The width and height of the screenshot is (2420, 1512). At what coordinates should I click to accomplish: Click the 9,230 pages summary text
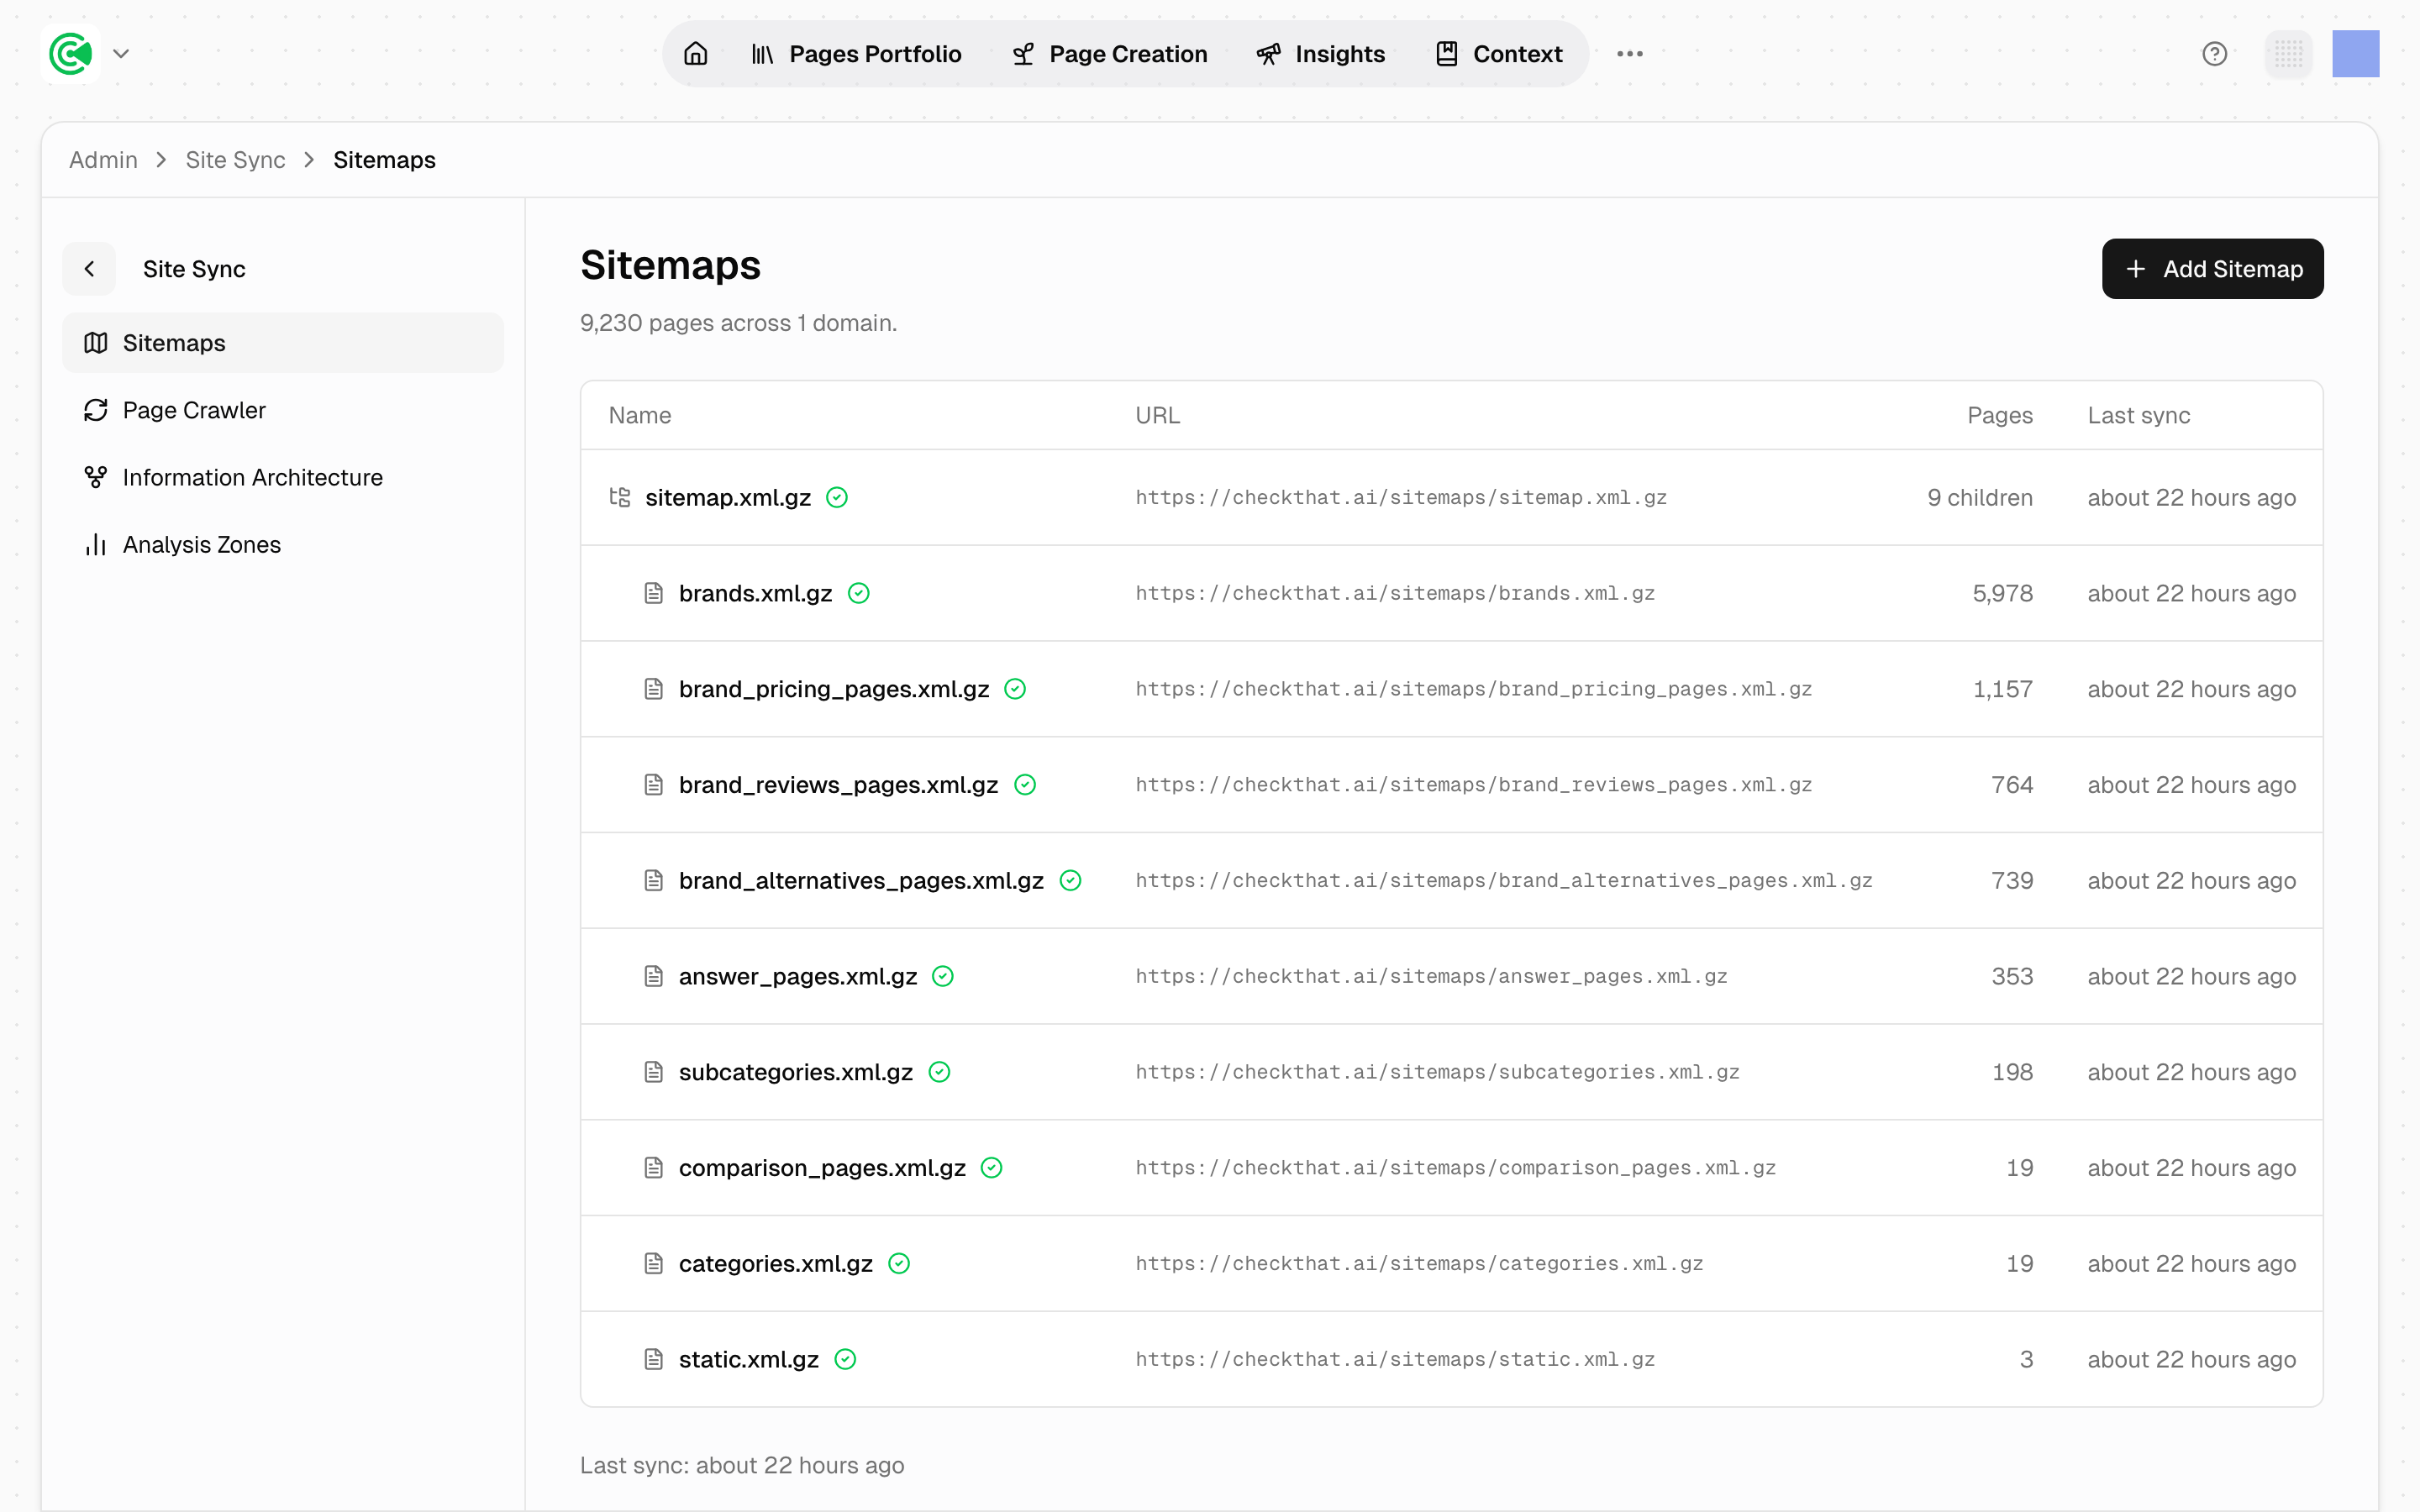coord(738,323)
